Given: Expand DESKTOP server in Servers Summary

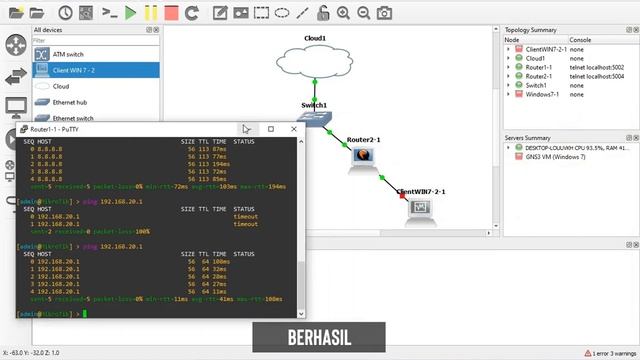Looking at the screenshot, I should pos(509,147).
